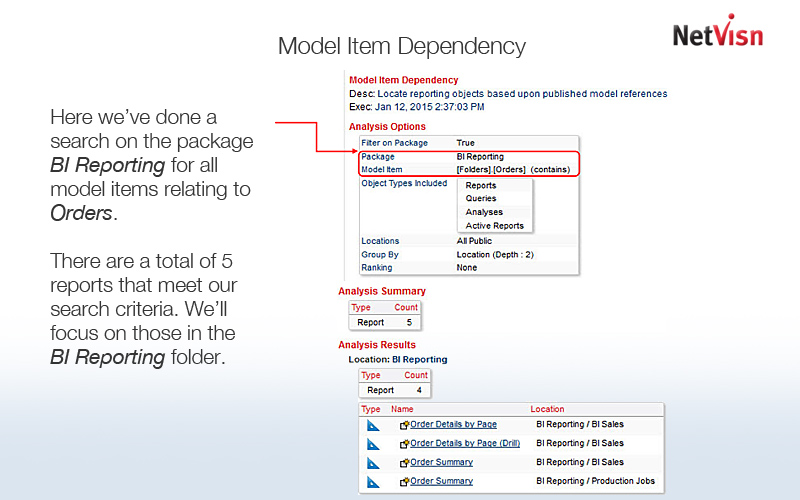Click shortcut icon beside Production Jobs Order Summary

405,482
